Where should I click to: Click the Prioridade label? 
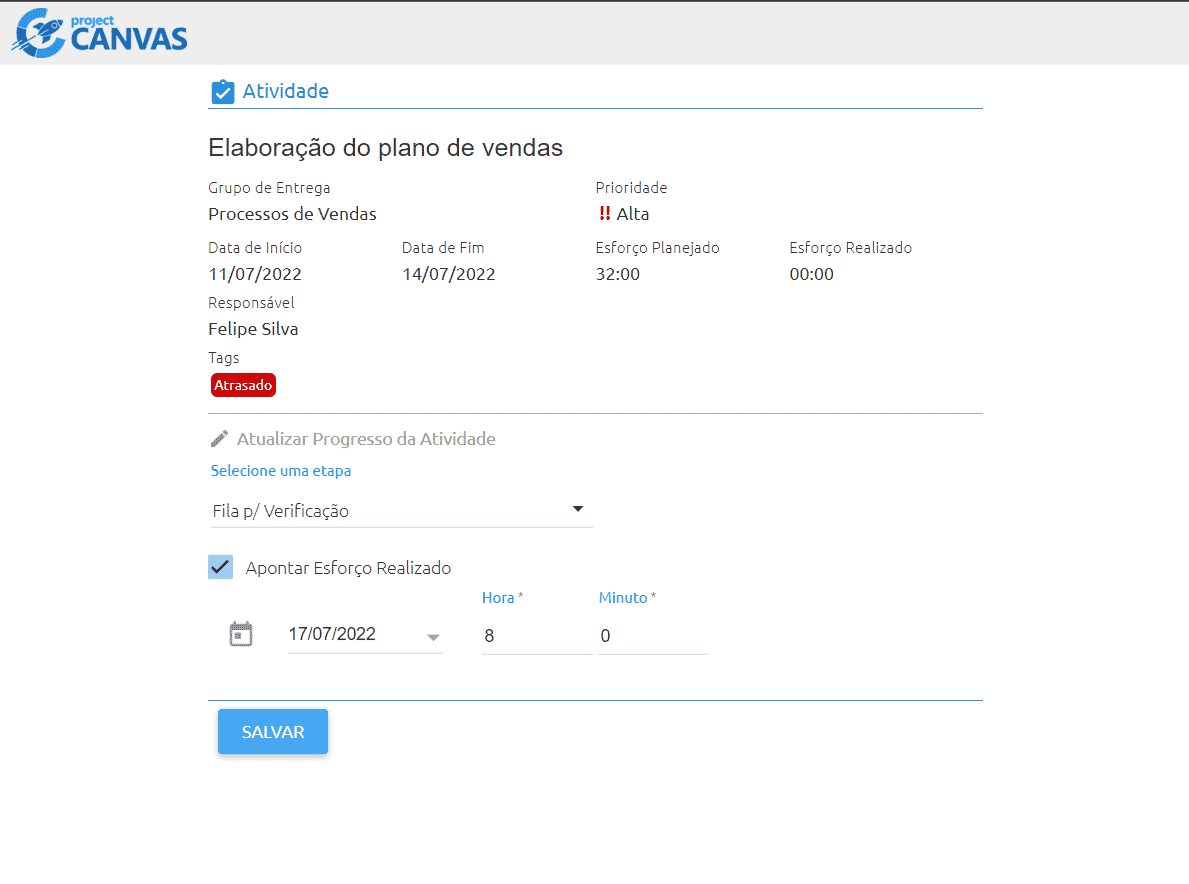coord(631,187)
